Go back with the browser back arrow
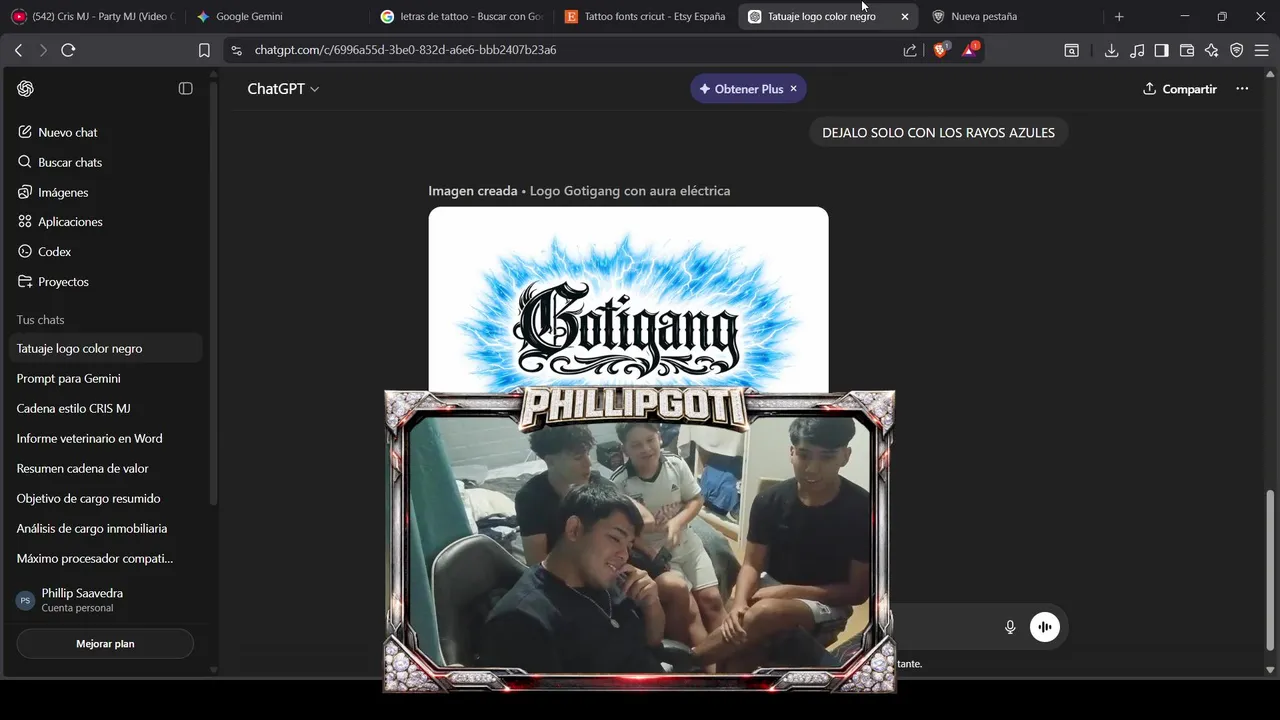Image resolution: width=1280 pixels, height=720 pixels. tap(18, 50)
